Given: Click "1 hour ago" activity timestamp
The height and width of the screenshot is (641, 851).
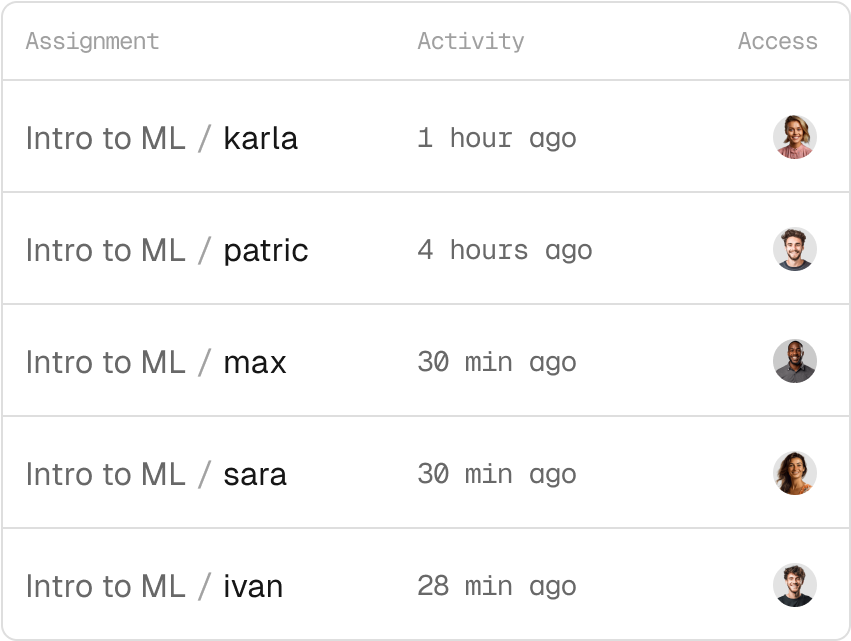Looking at the screenshot, I should [496, 138].
